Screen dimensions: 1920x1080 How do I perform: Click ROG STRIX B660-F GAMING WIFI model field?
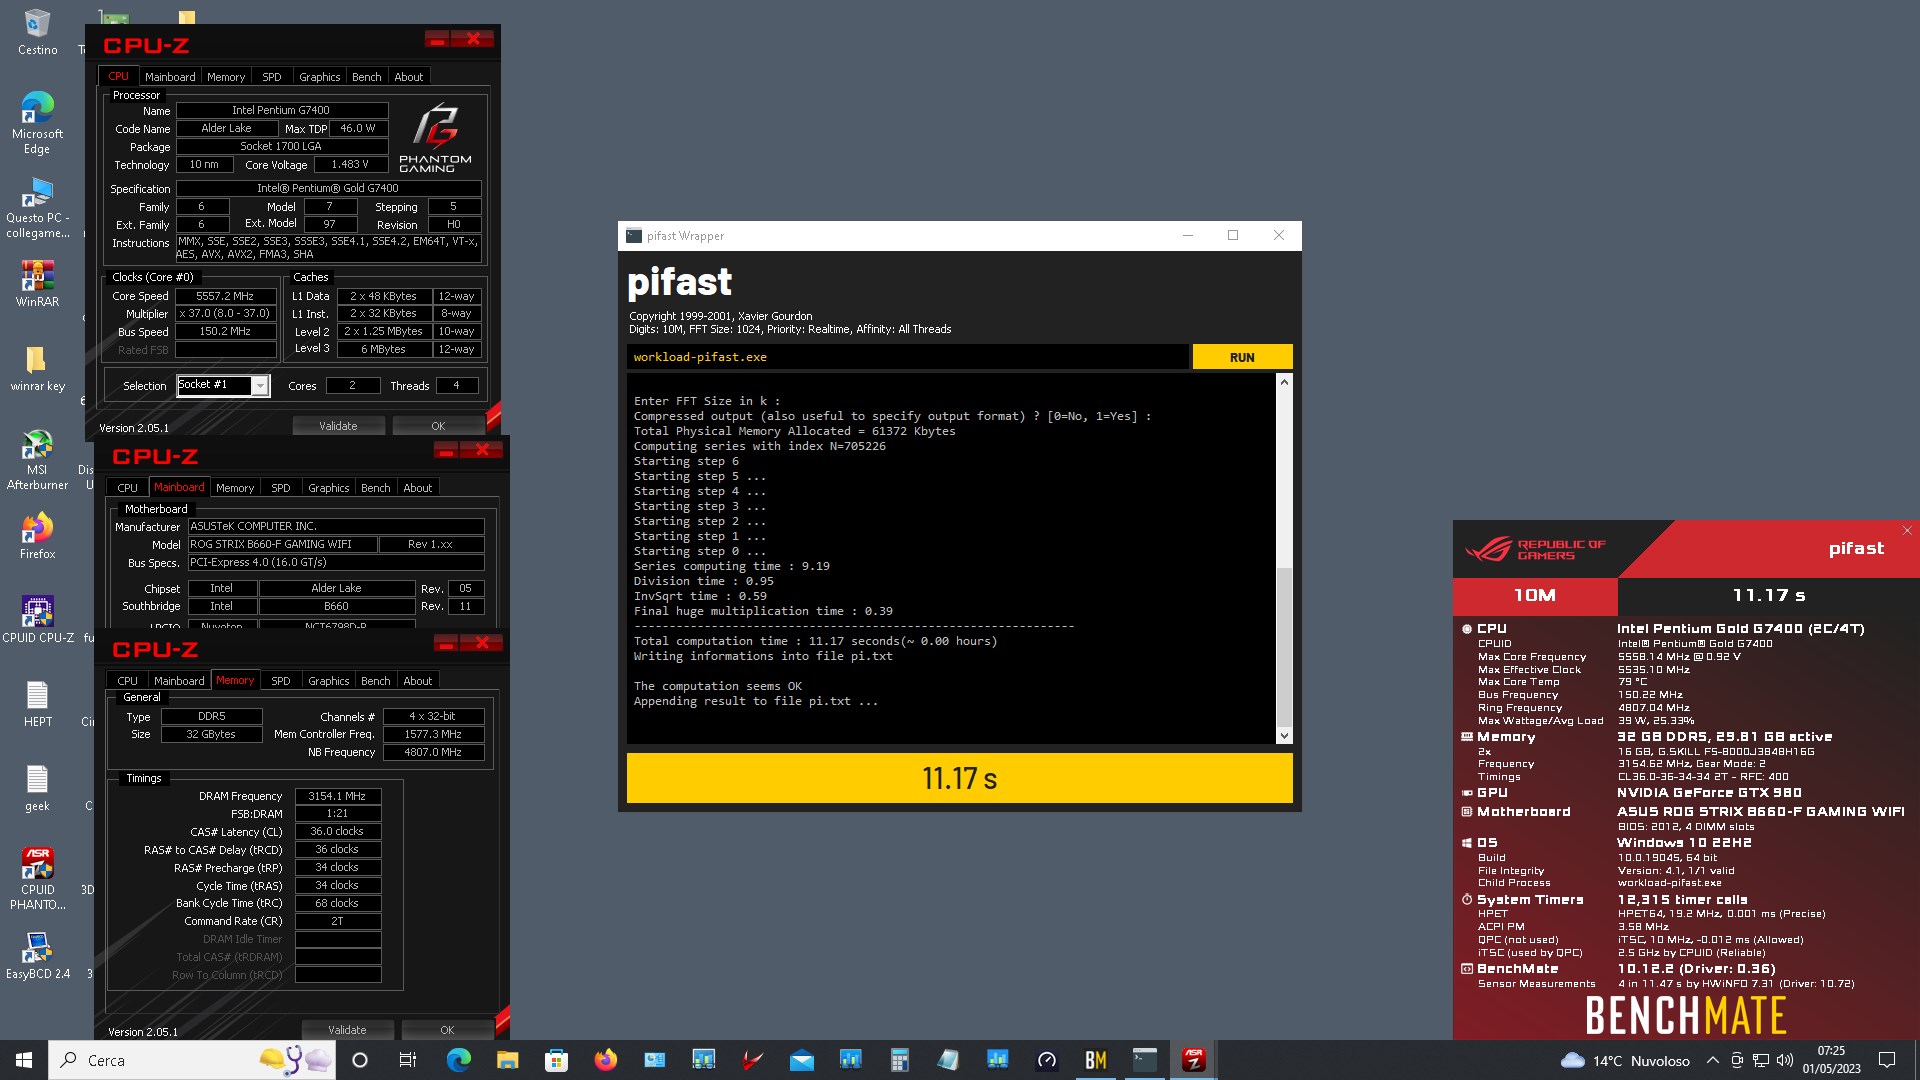tap(283, 544)
